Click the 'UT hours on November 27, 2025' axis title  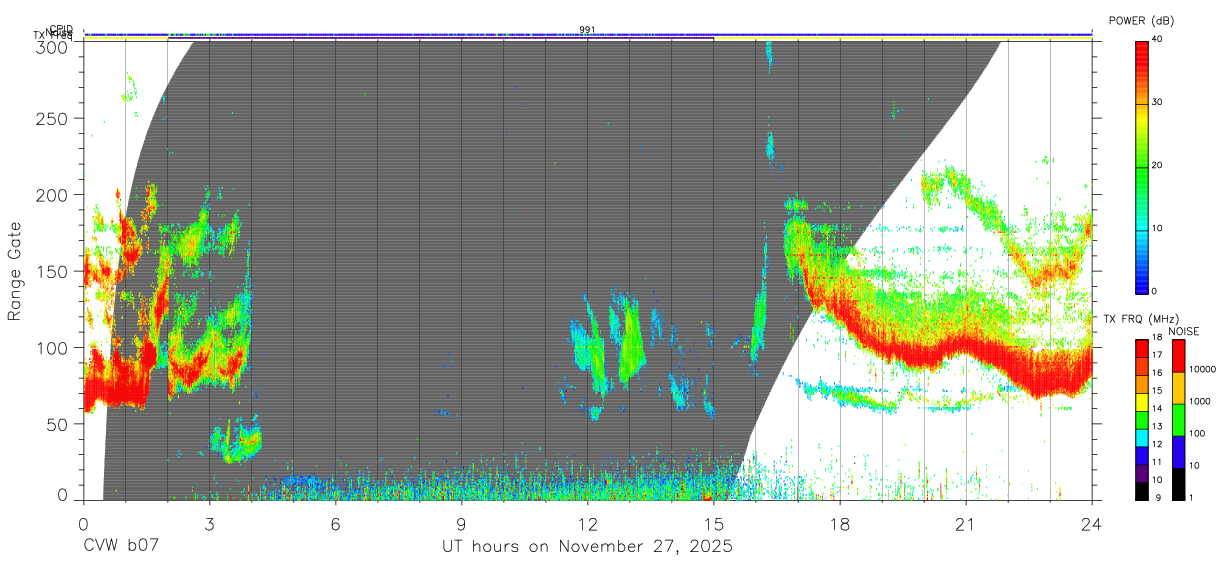click(587, 546)
